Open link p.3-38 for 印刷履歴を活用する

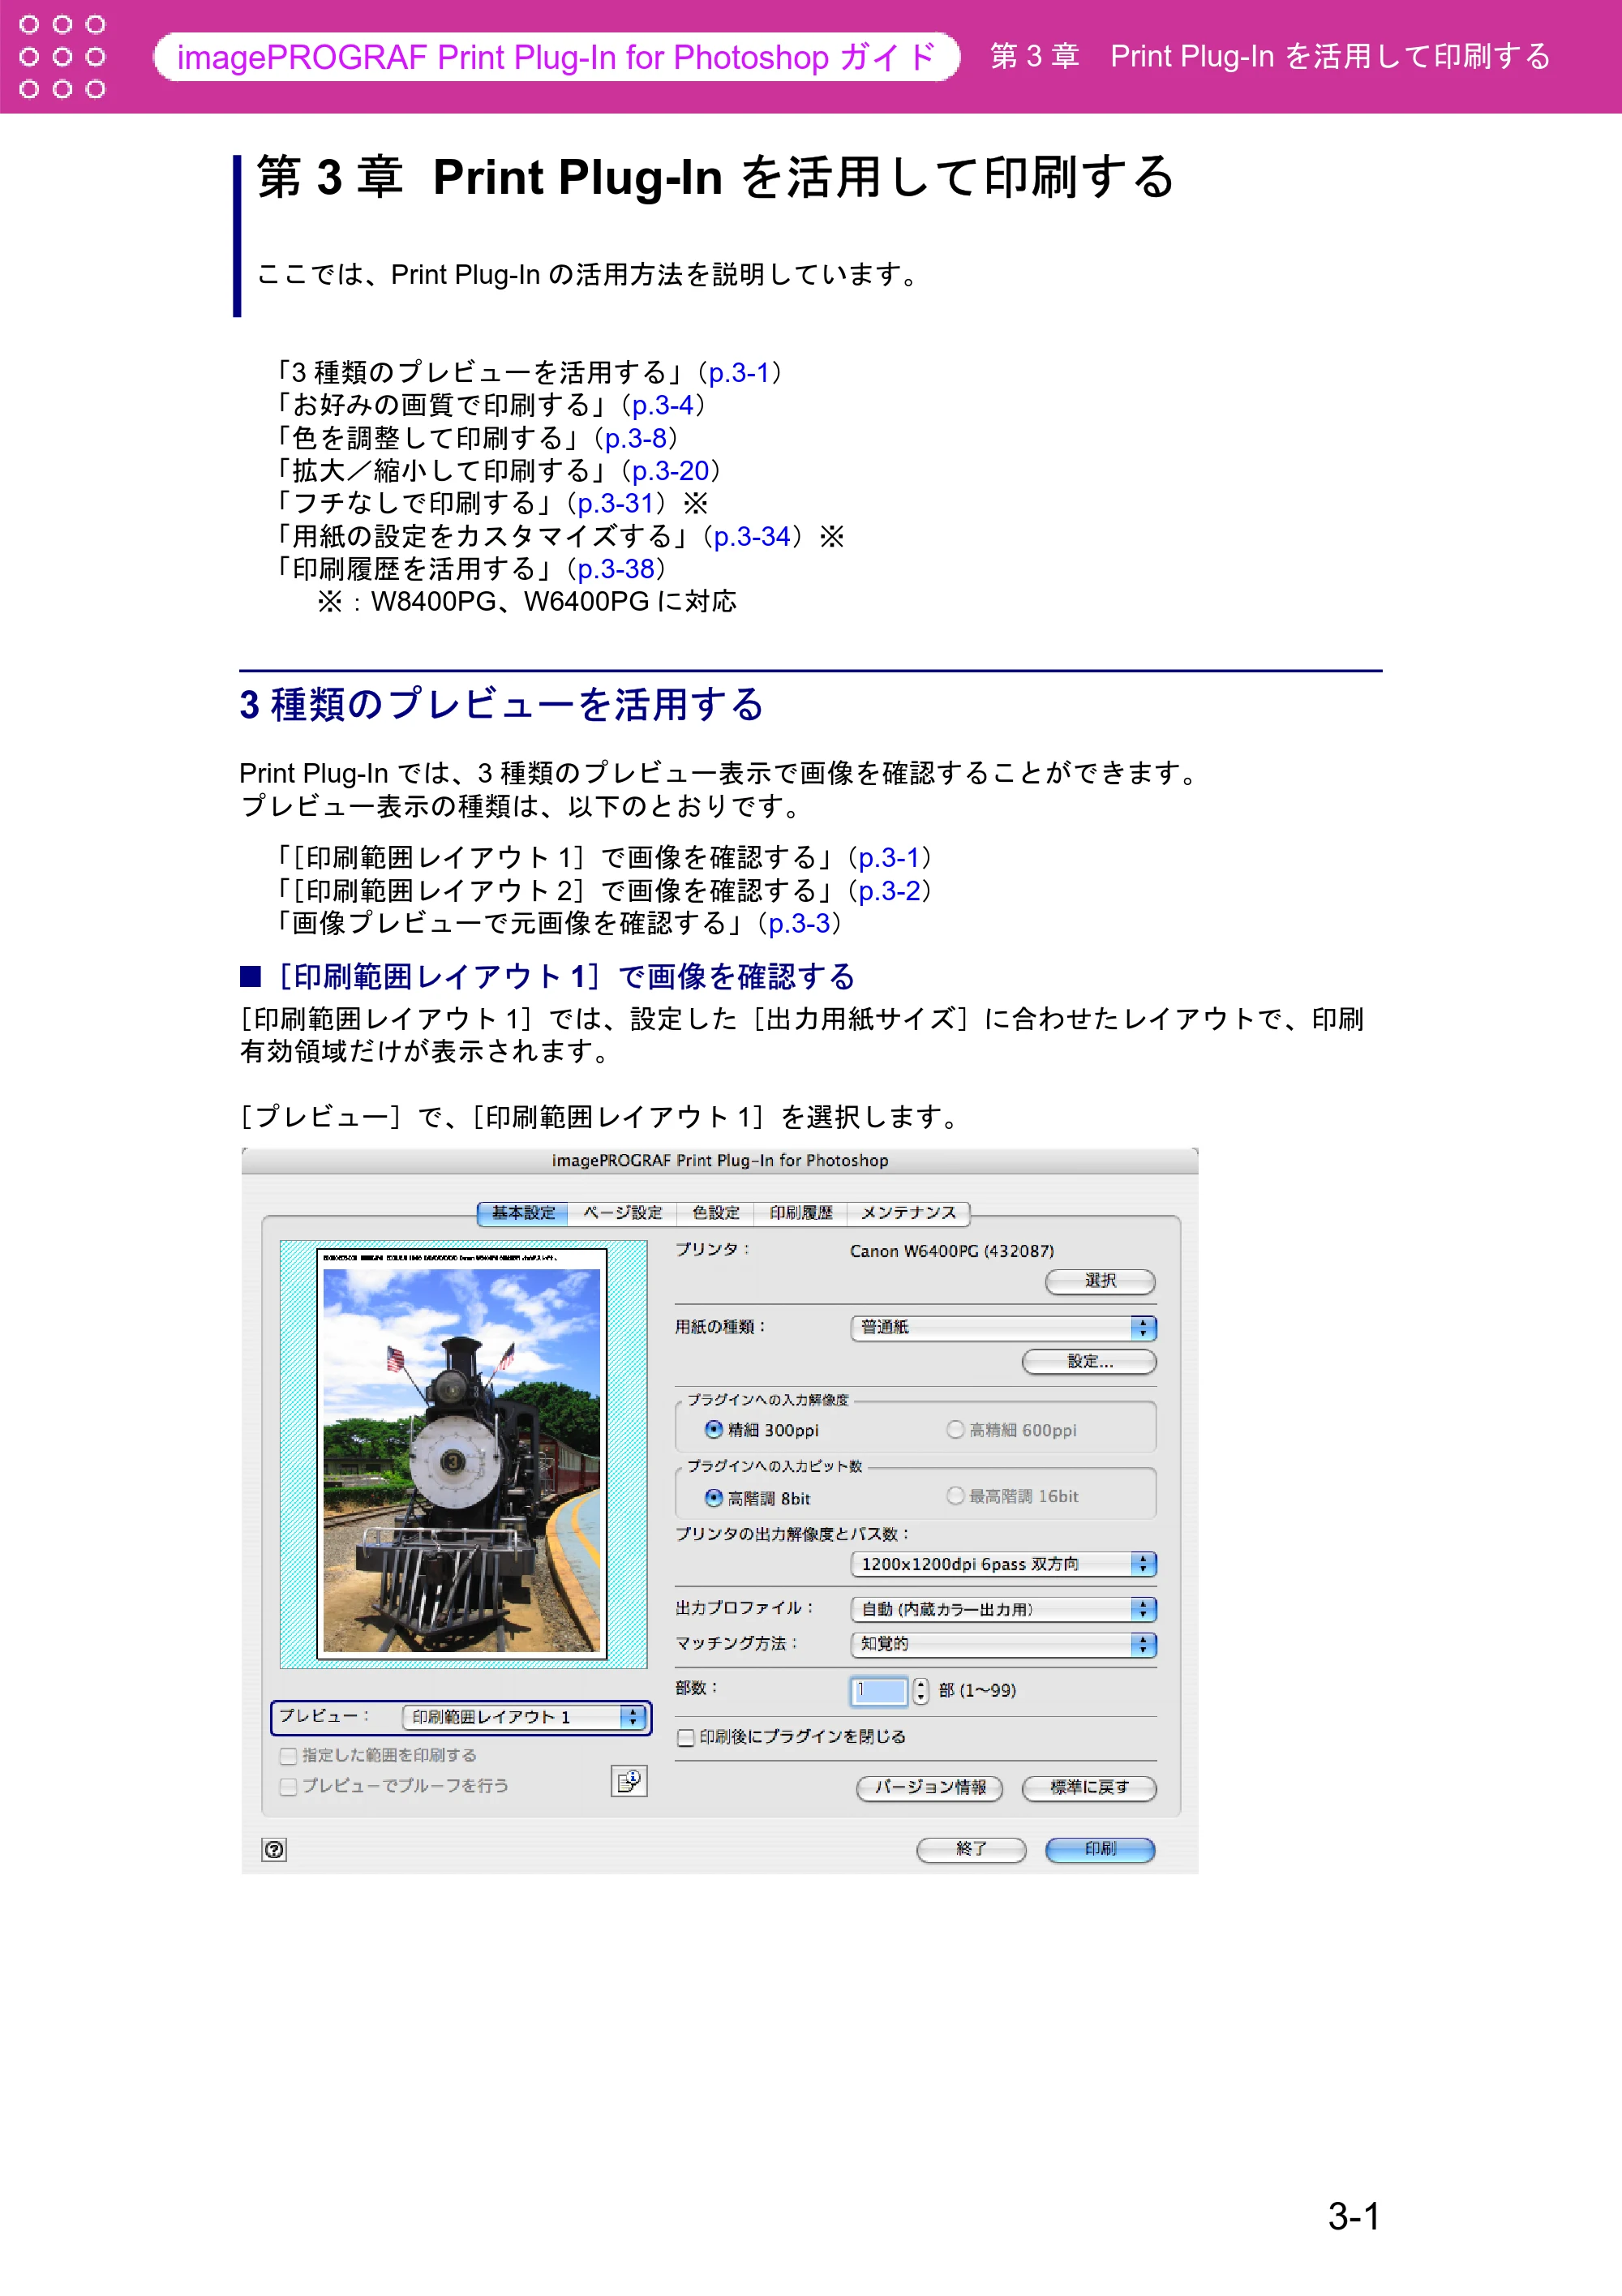click(x=615, y=569)
